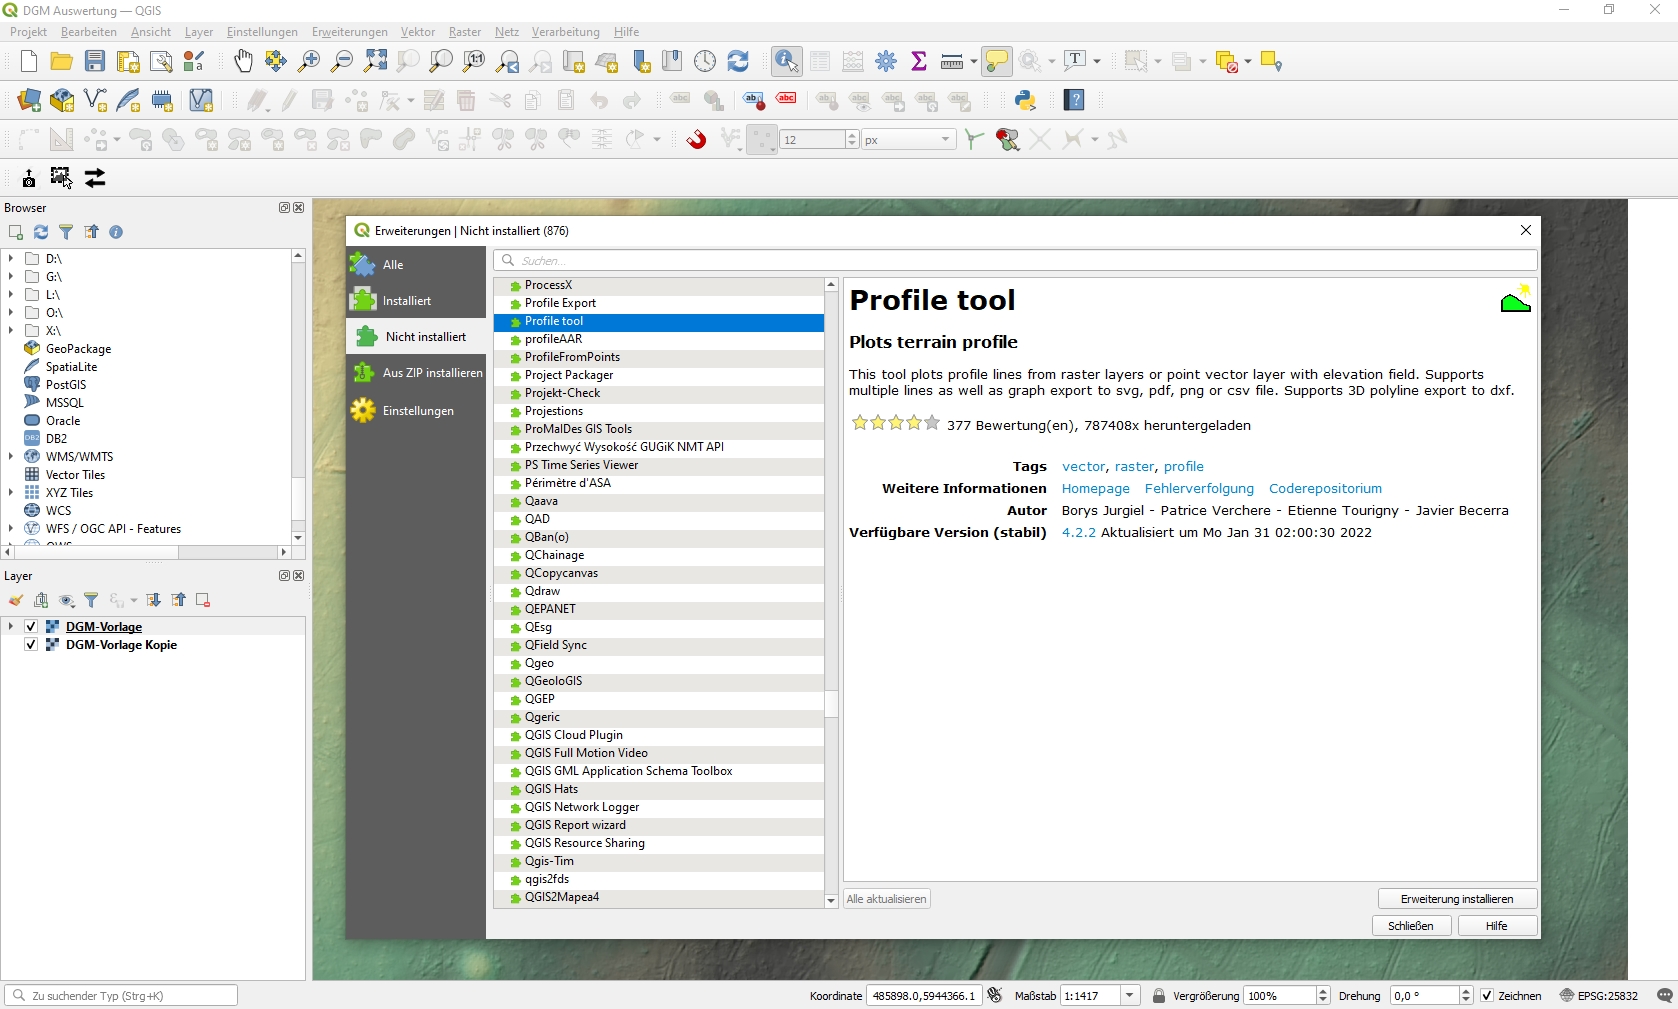Switch to Installiert plugins tab

[416, 301]
